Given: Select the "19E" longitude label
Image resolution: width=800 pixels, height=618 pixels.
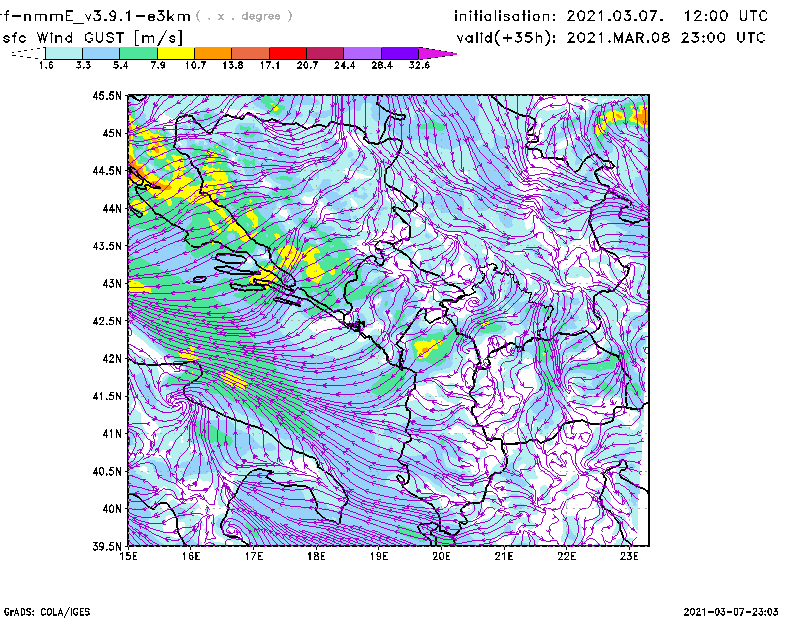Looking at the screenshot, I should pyautogui.click(x=379, y=556).
